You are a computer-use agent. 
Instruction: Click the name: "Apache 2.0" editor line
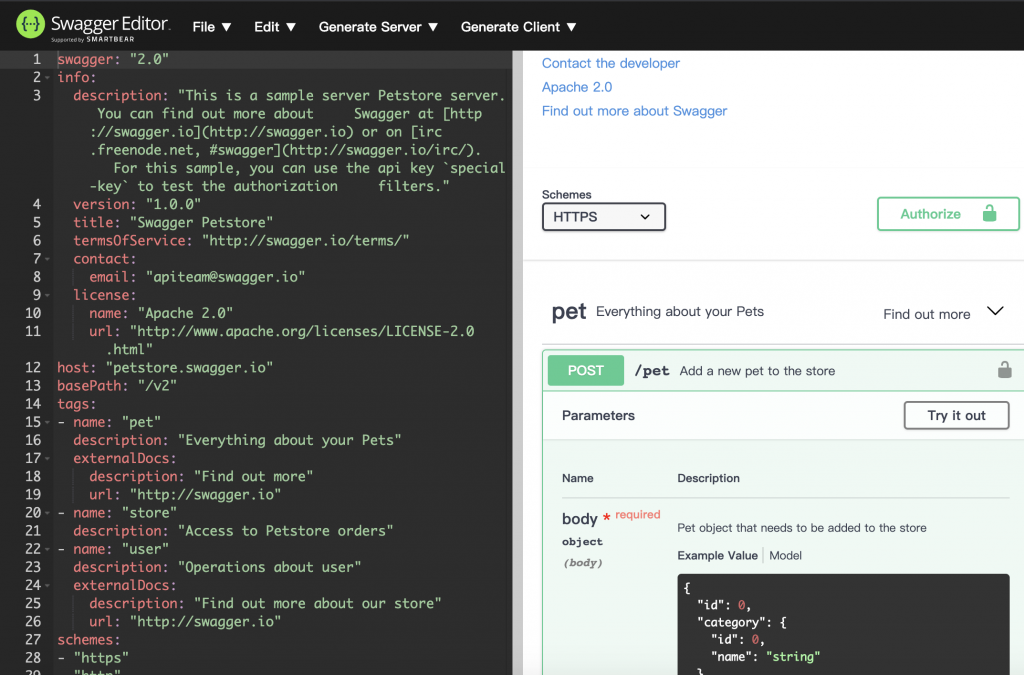coord(161,313)
